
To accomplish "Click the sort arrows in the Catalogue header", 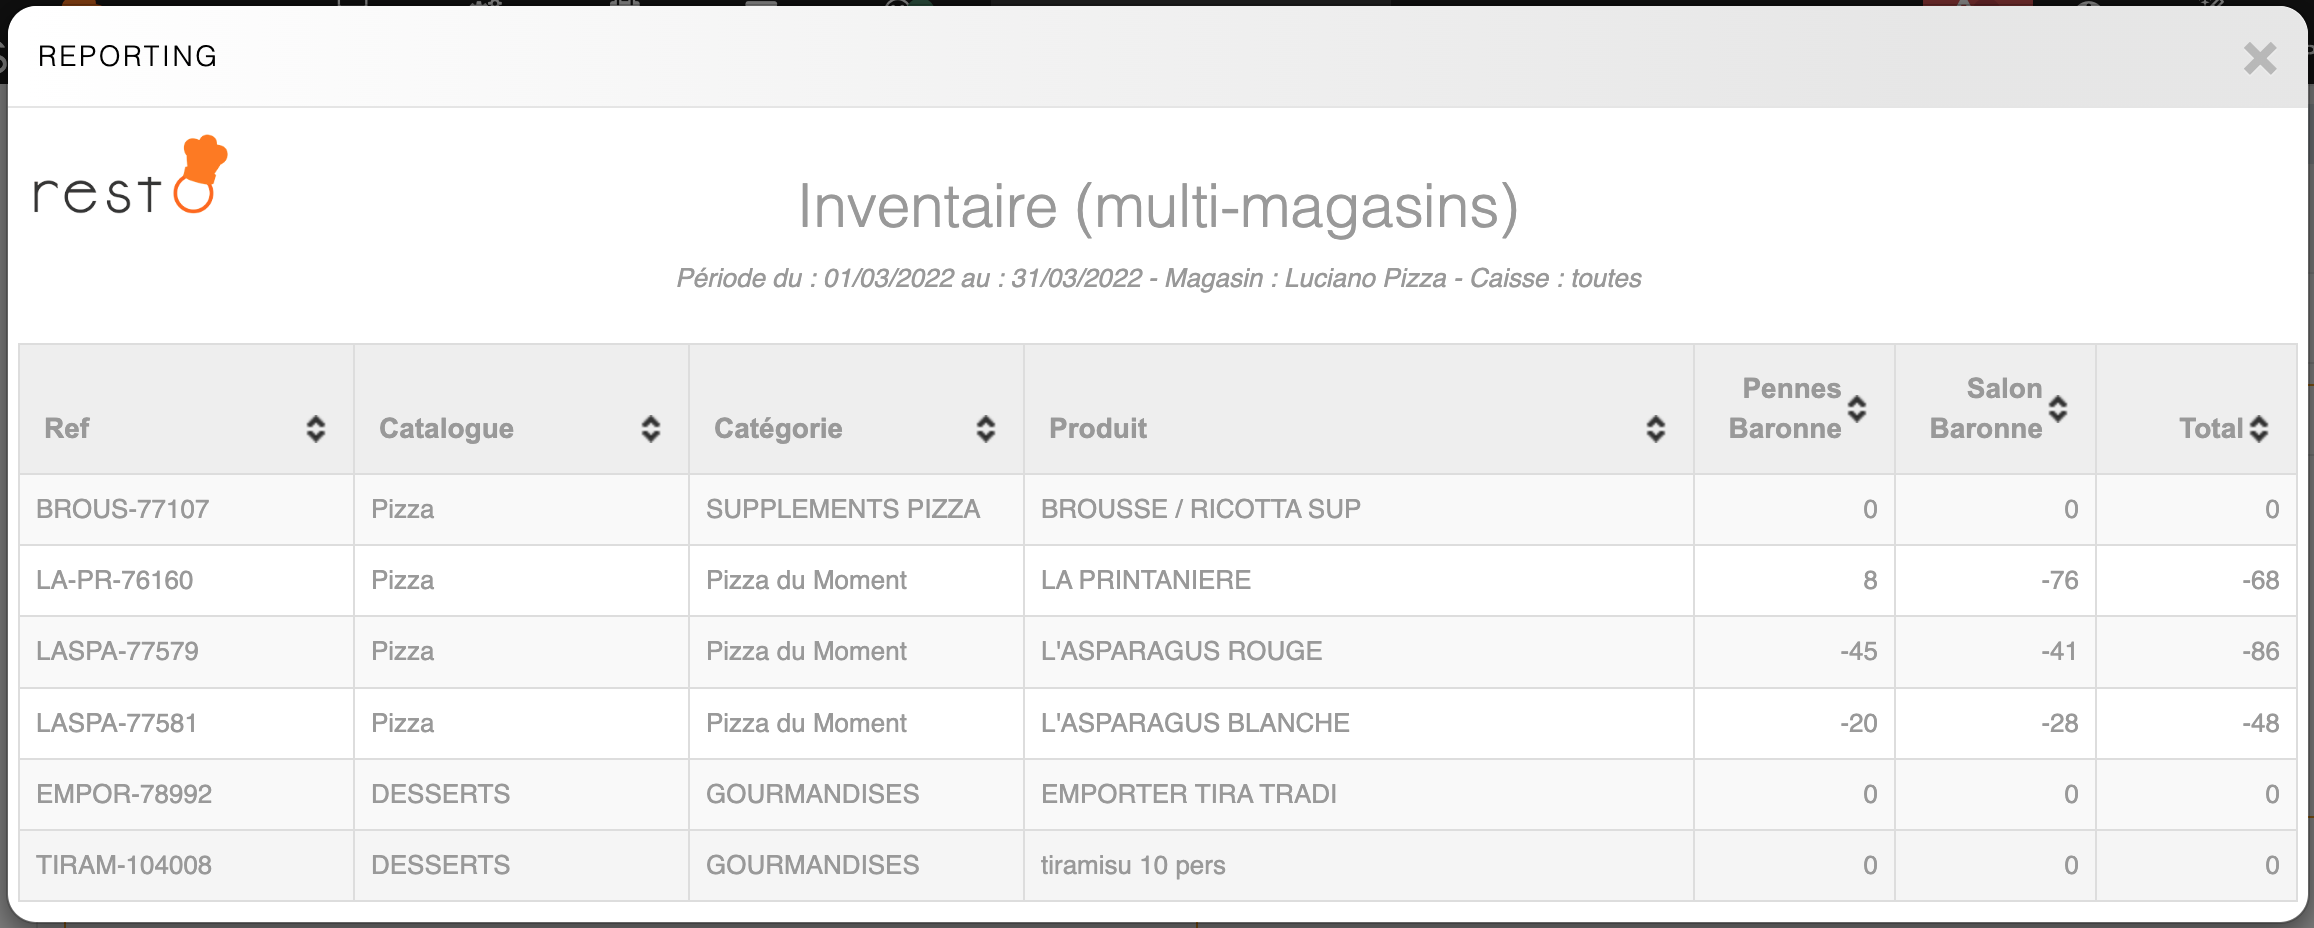I will pos(650,429).
